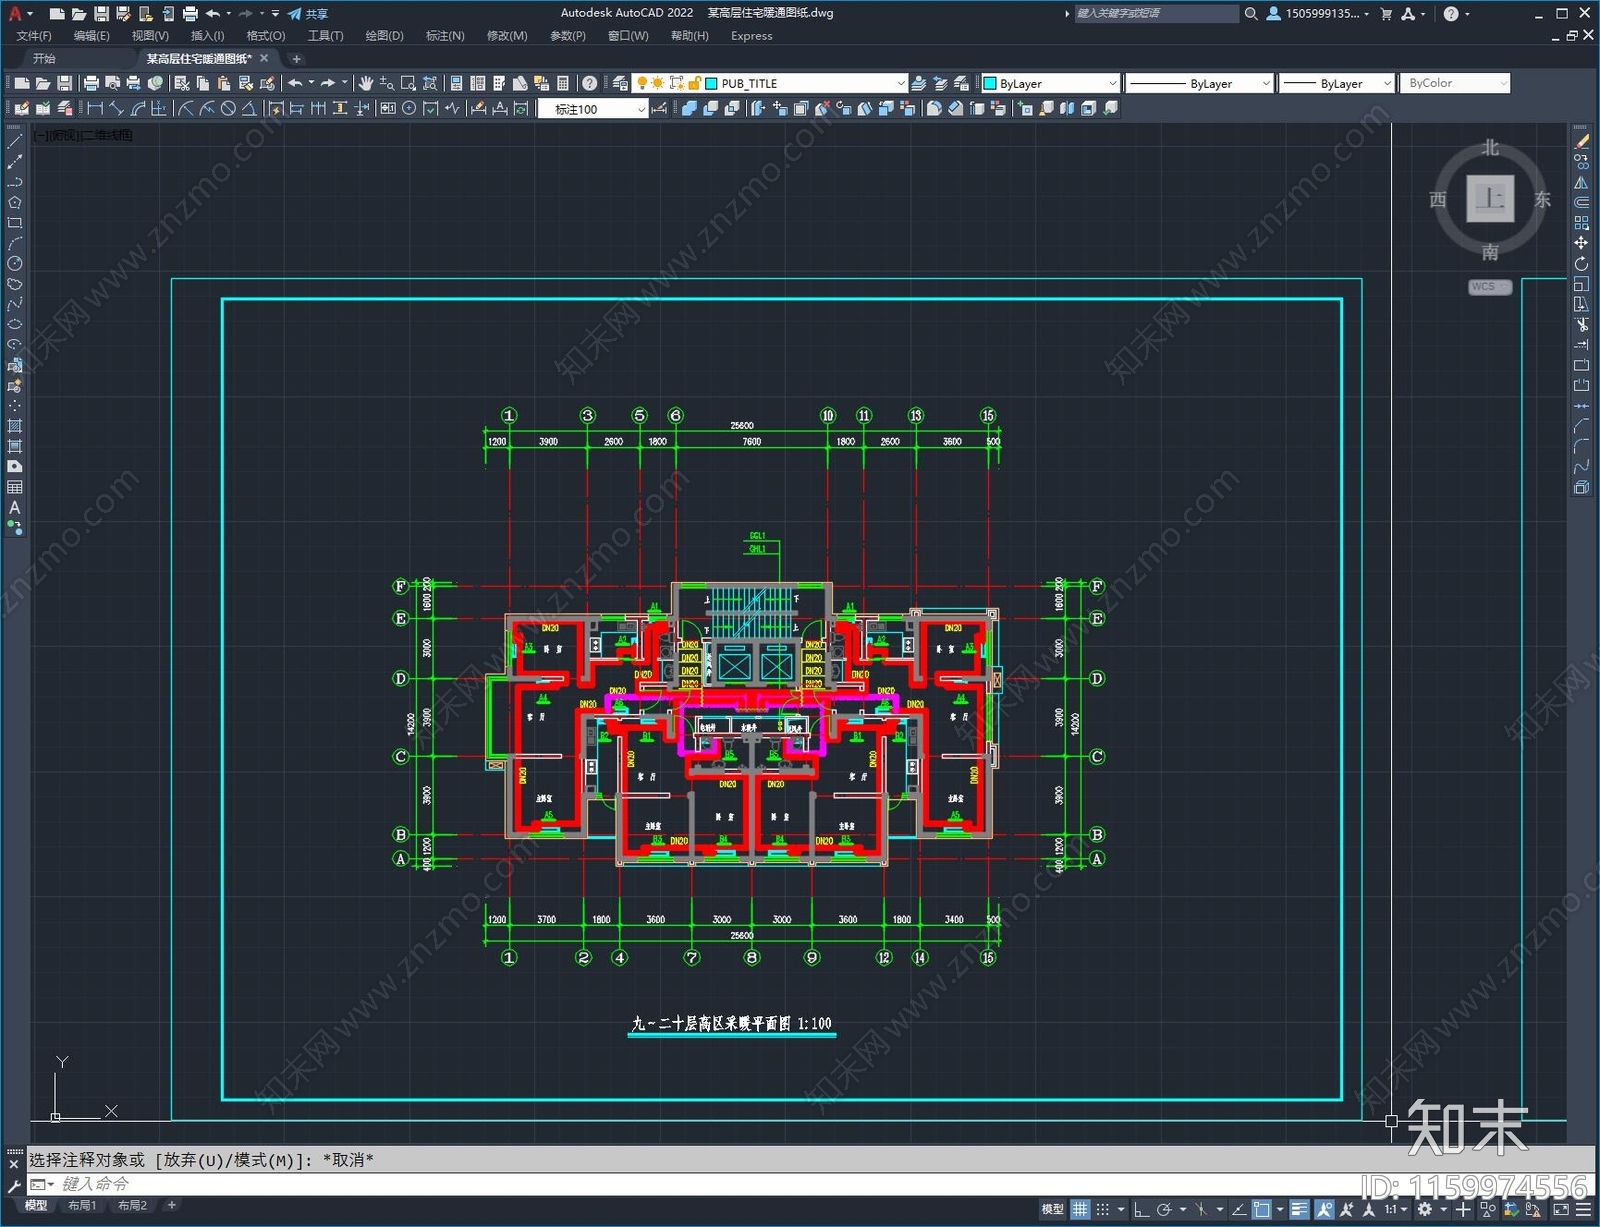1600x1227 pixels.
Task: Switch to the 布局1 layout tab
Action: pyautogui.click(x=82, y=1206)
